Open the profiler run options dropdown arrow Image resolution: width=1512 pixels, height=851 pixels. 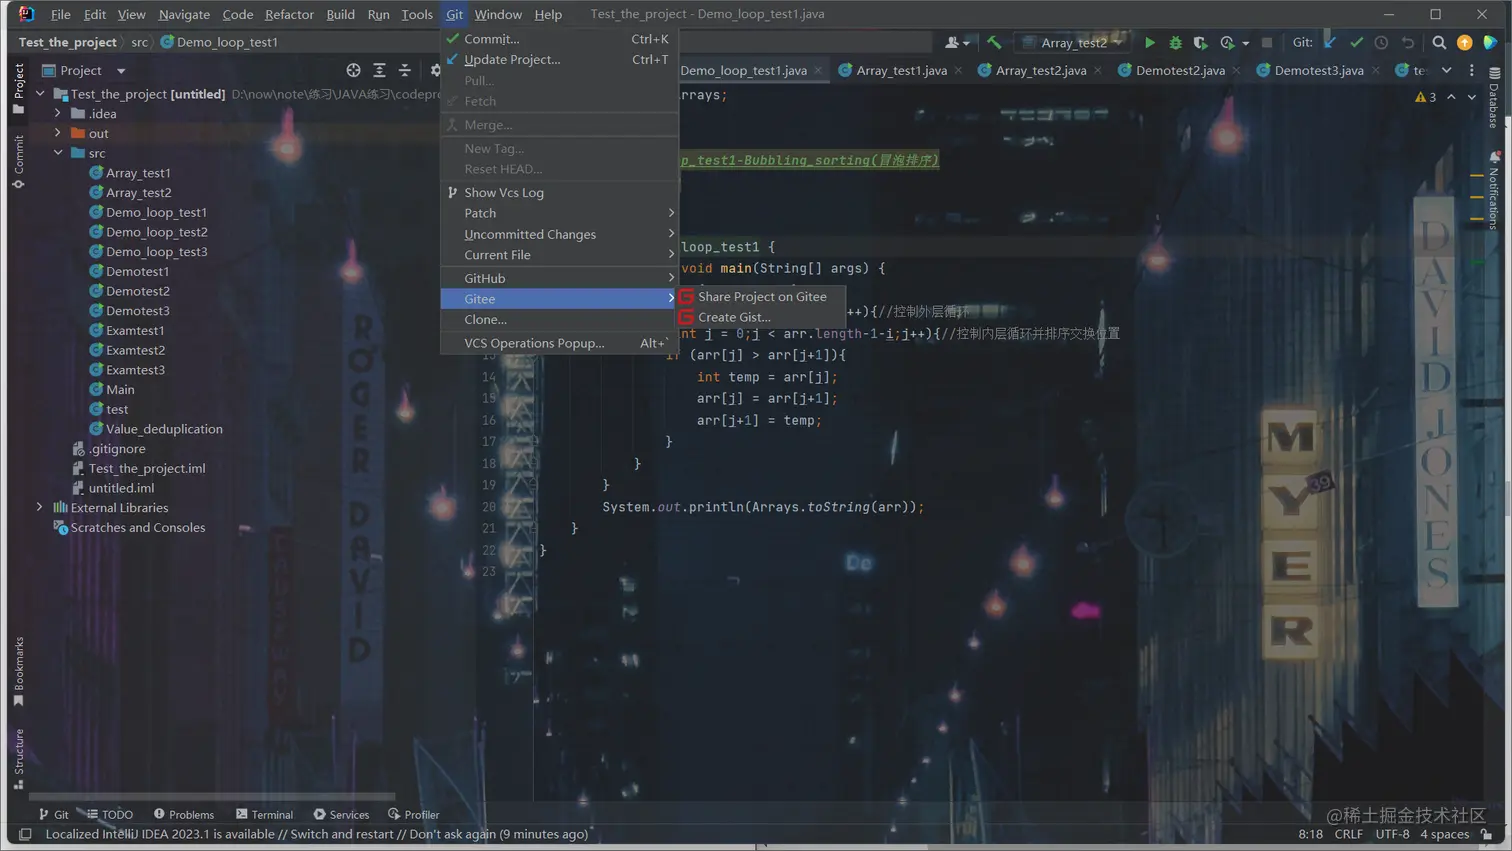pos(1245,43)
